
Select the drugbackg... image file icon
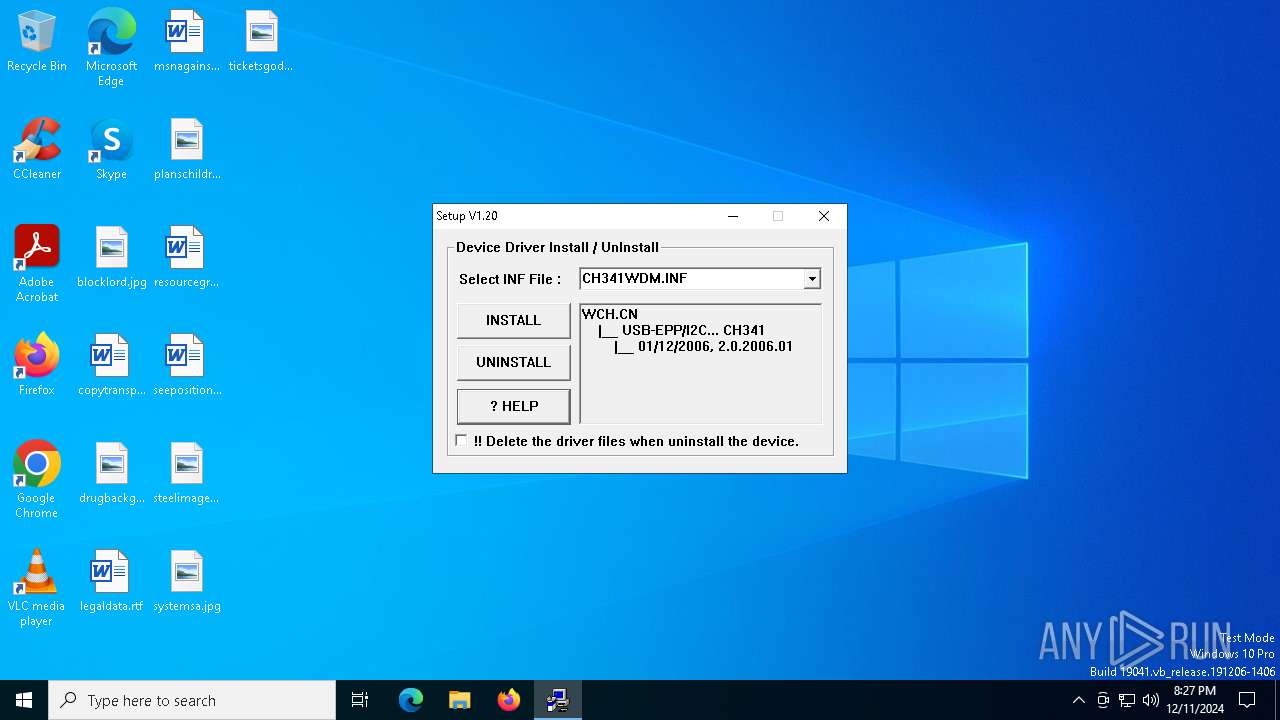(112, 474)
